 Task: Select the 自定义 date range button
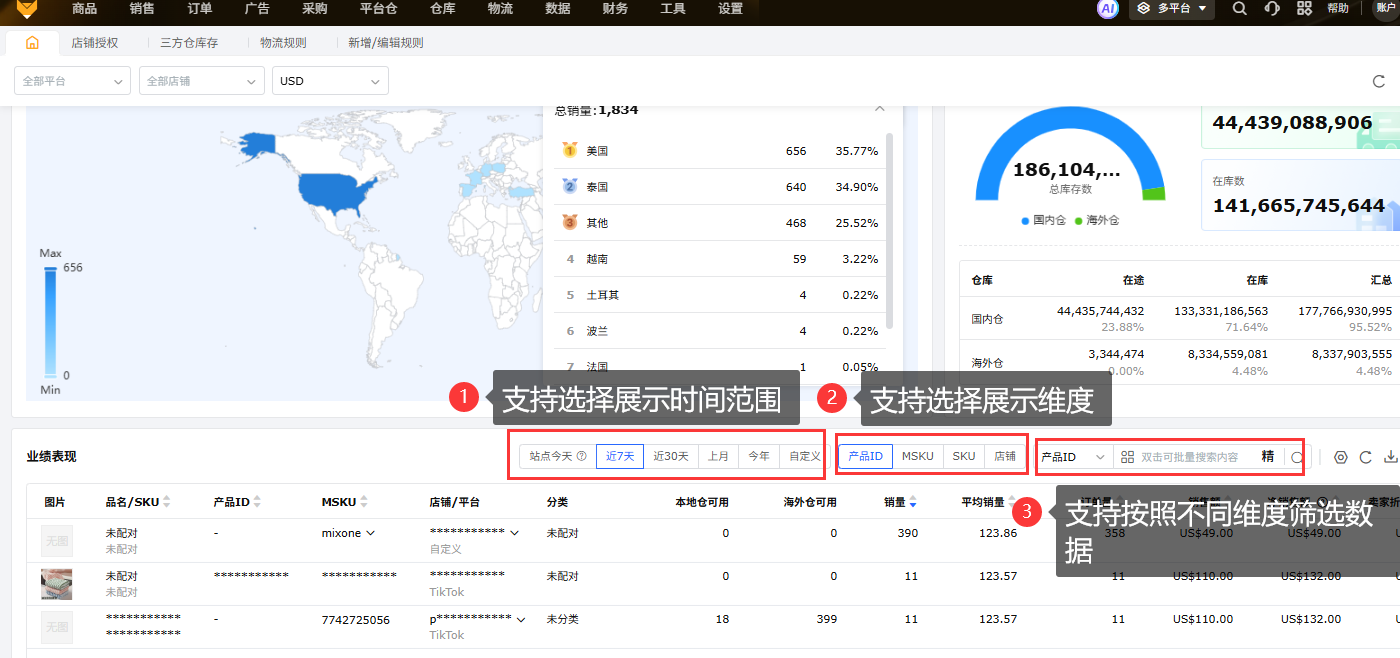(x=804, y=456)
